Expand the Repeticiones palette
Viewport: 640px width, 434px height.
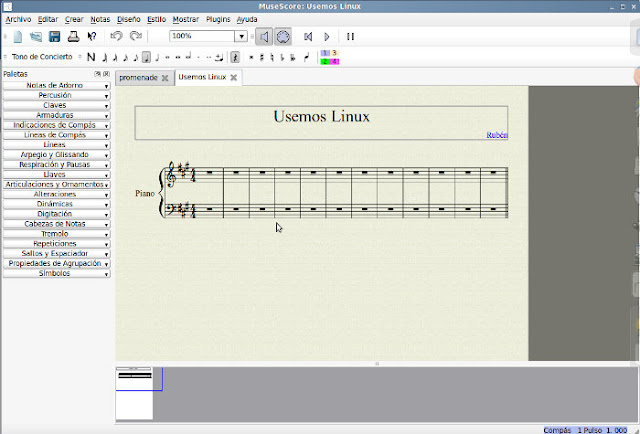coord(56,244)
